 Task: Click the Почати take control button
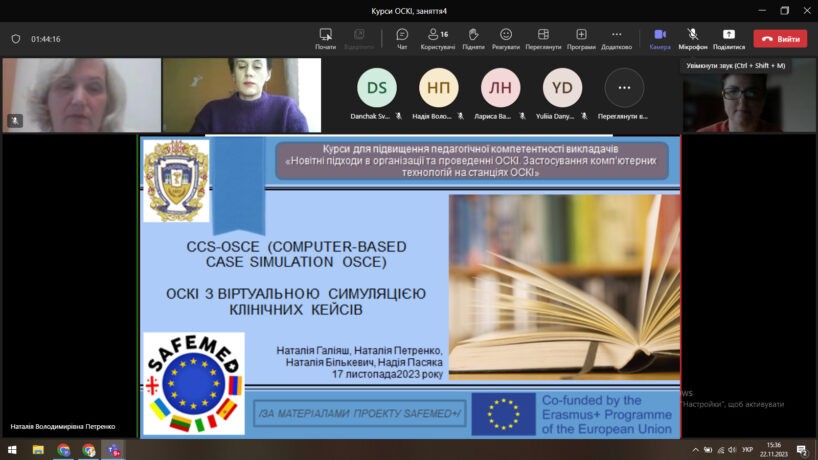coord(325,38)
